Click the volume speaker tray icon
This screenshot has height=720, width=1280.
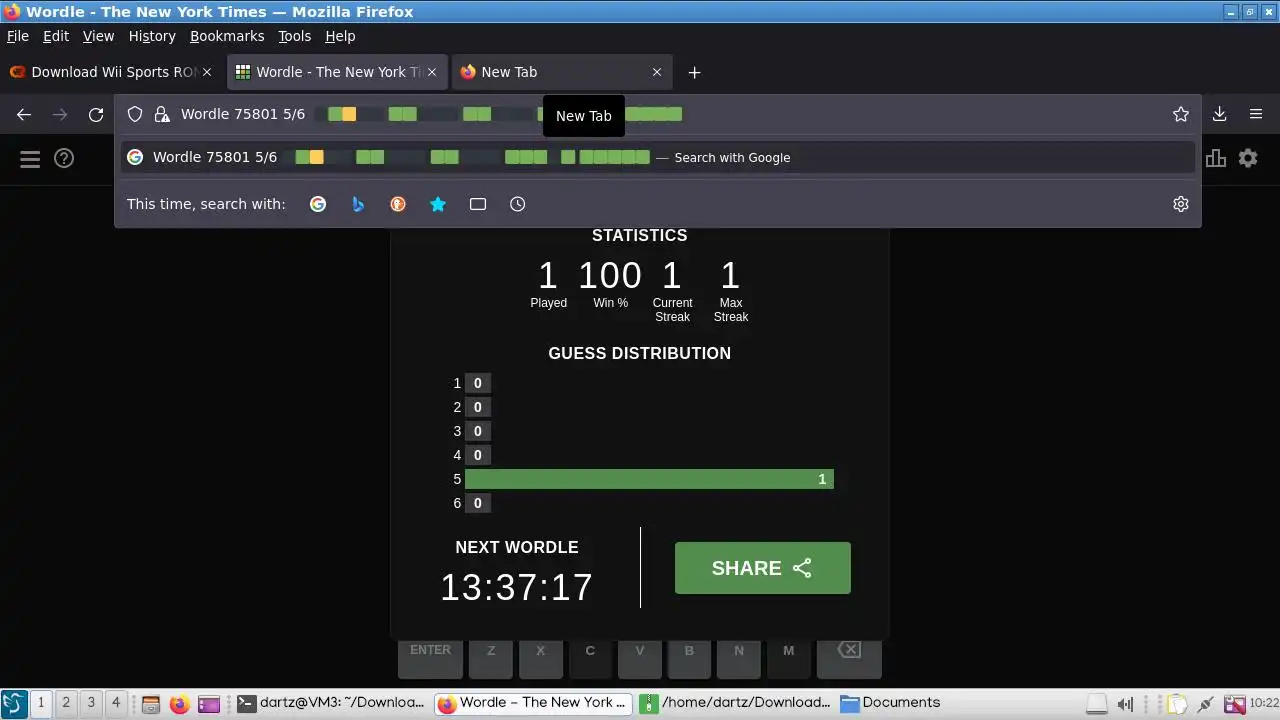coord(1125,704)
